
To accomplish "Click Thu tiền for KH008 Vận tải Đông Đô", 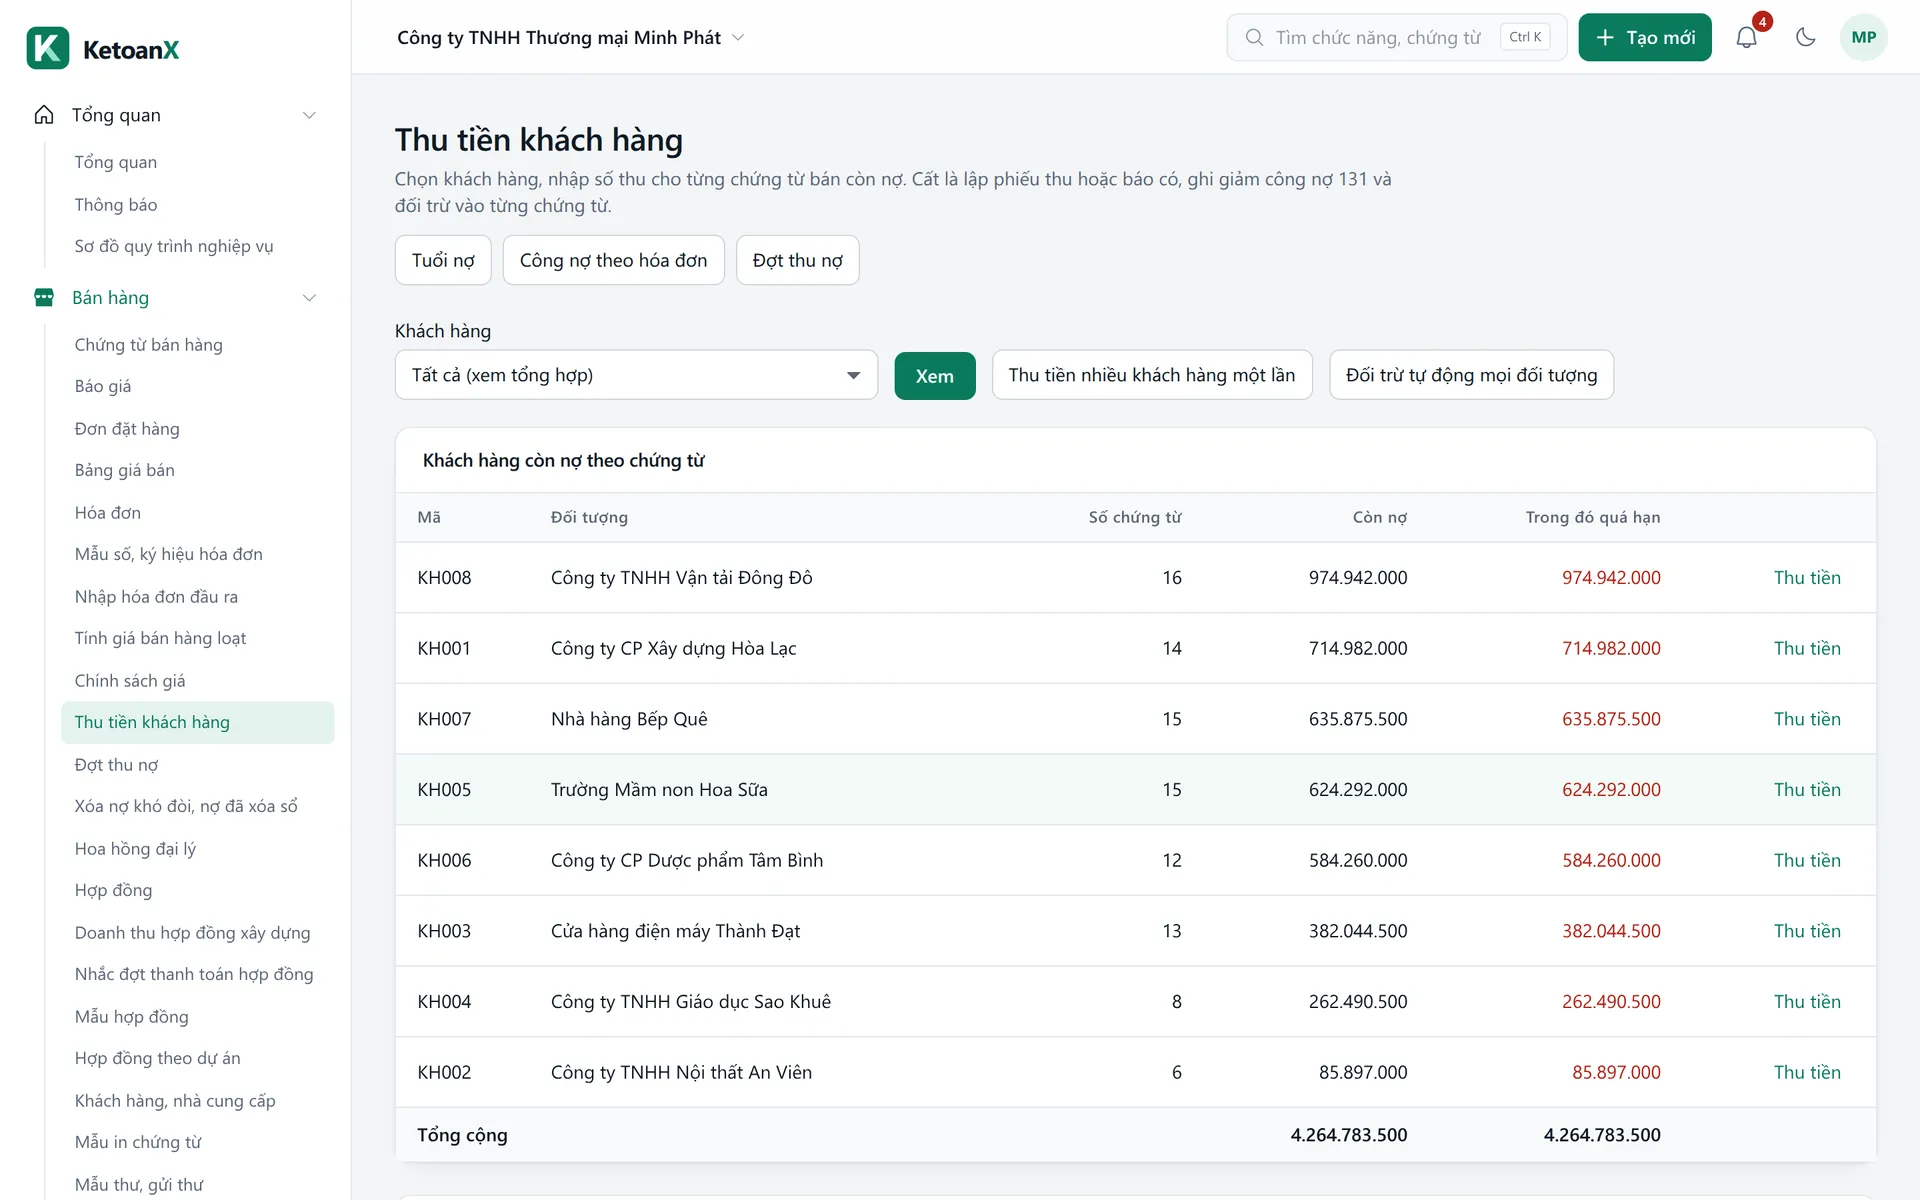I will [x=1807, y=578].
